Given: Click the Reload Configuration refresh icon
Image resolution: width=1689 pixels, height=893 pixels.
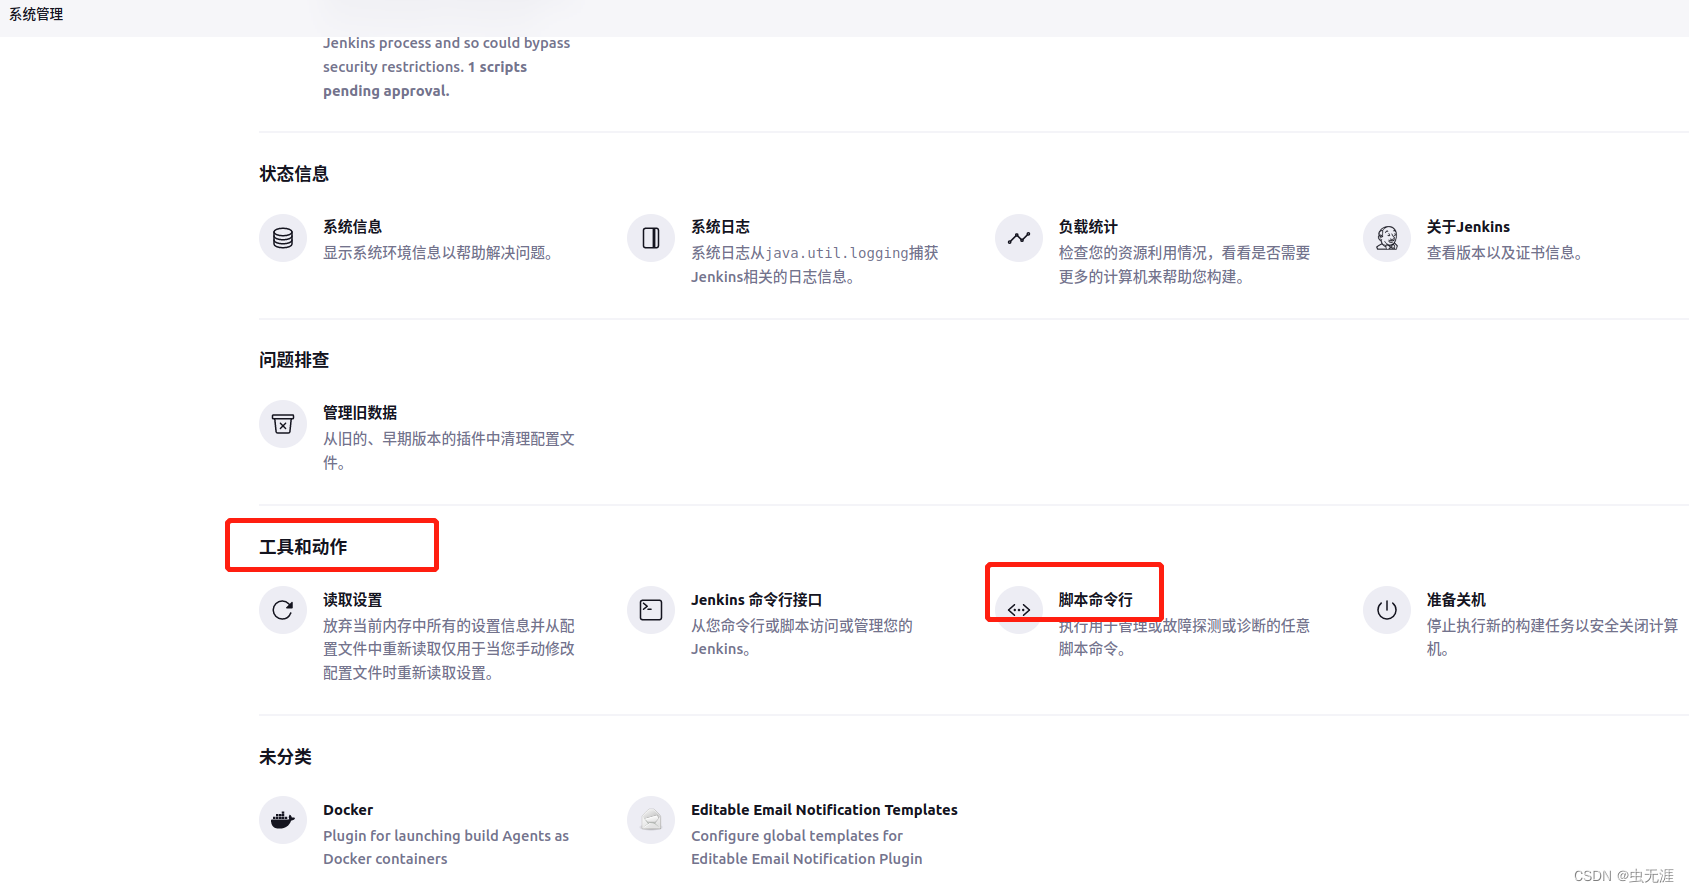Looking at the screenshot, I should pyautogui.click(x=283, y=610).
